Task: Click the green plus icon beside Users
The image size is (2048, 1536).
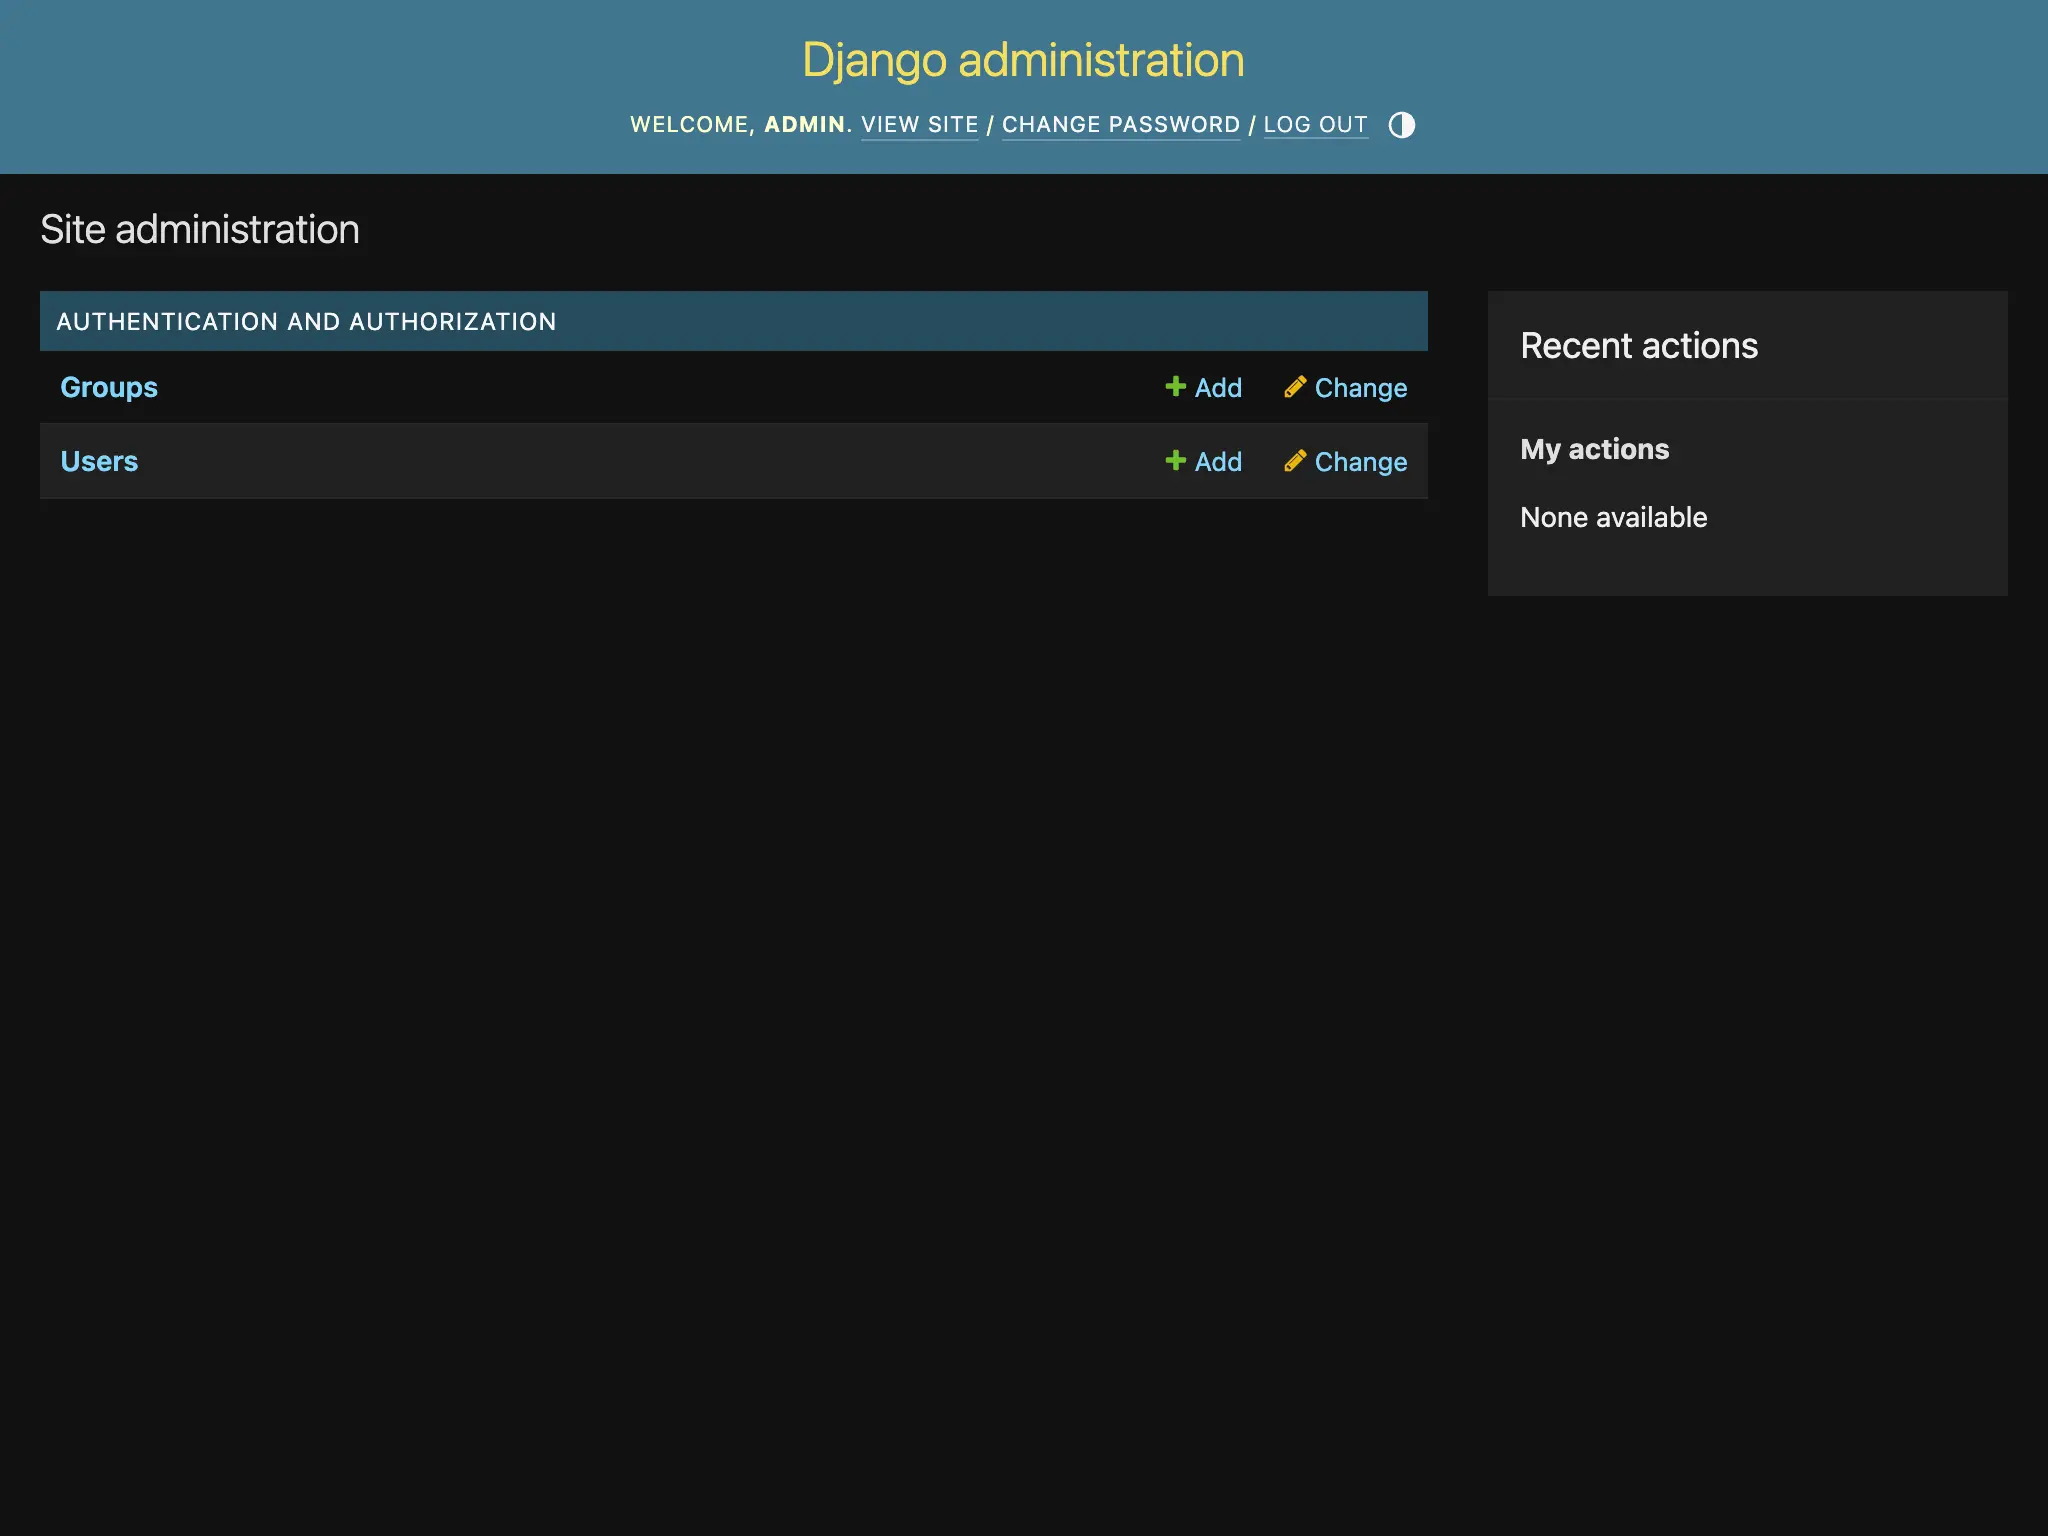Action: coord(1176,461)
